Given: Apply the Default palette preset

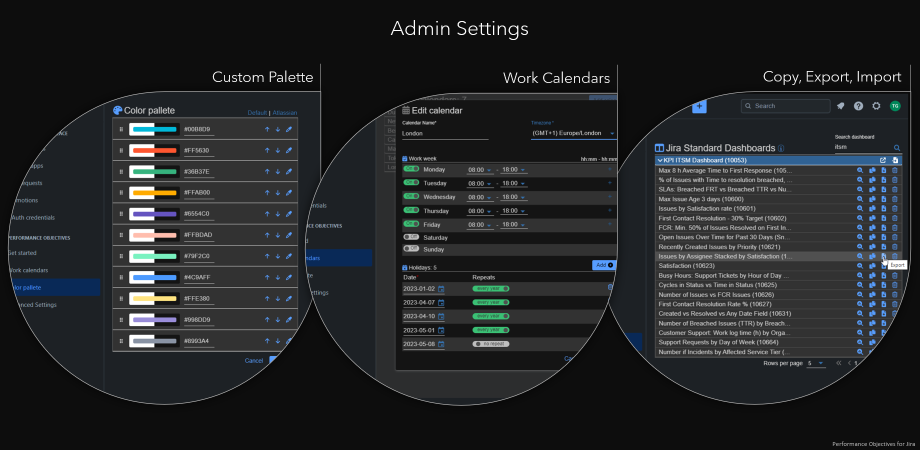Looking at the screenshot, I should (x=257, y=113).
